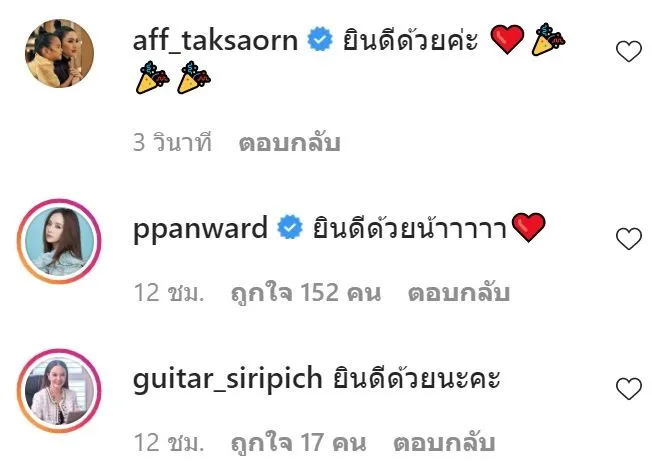Viewport: 652px width, 476px height.
Task: Click ตอบกลับ under ppanward's comment
Action: (x=459, y=293)
